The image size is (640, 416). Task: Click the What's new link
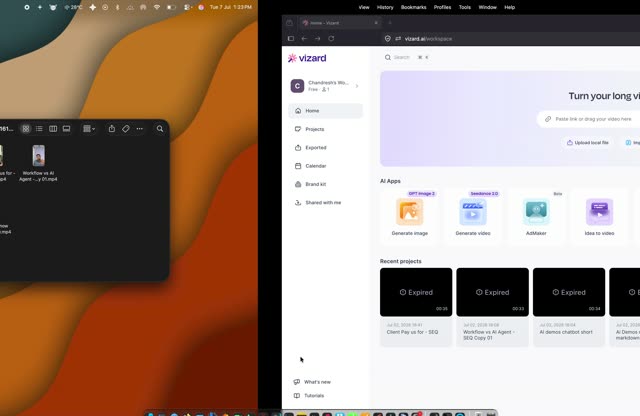point(312,382)
